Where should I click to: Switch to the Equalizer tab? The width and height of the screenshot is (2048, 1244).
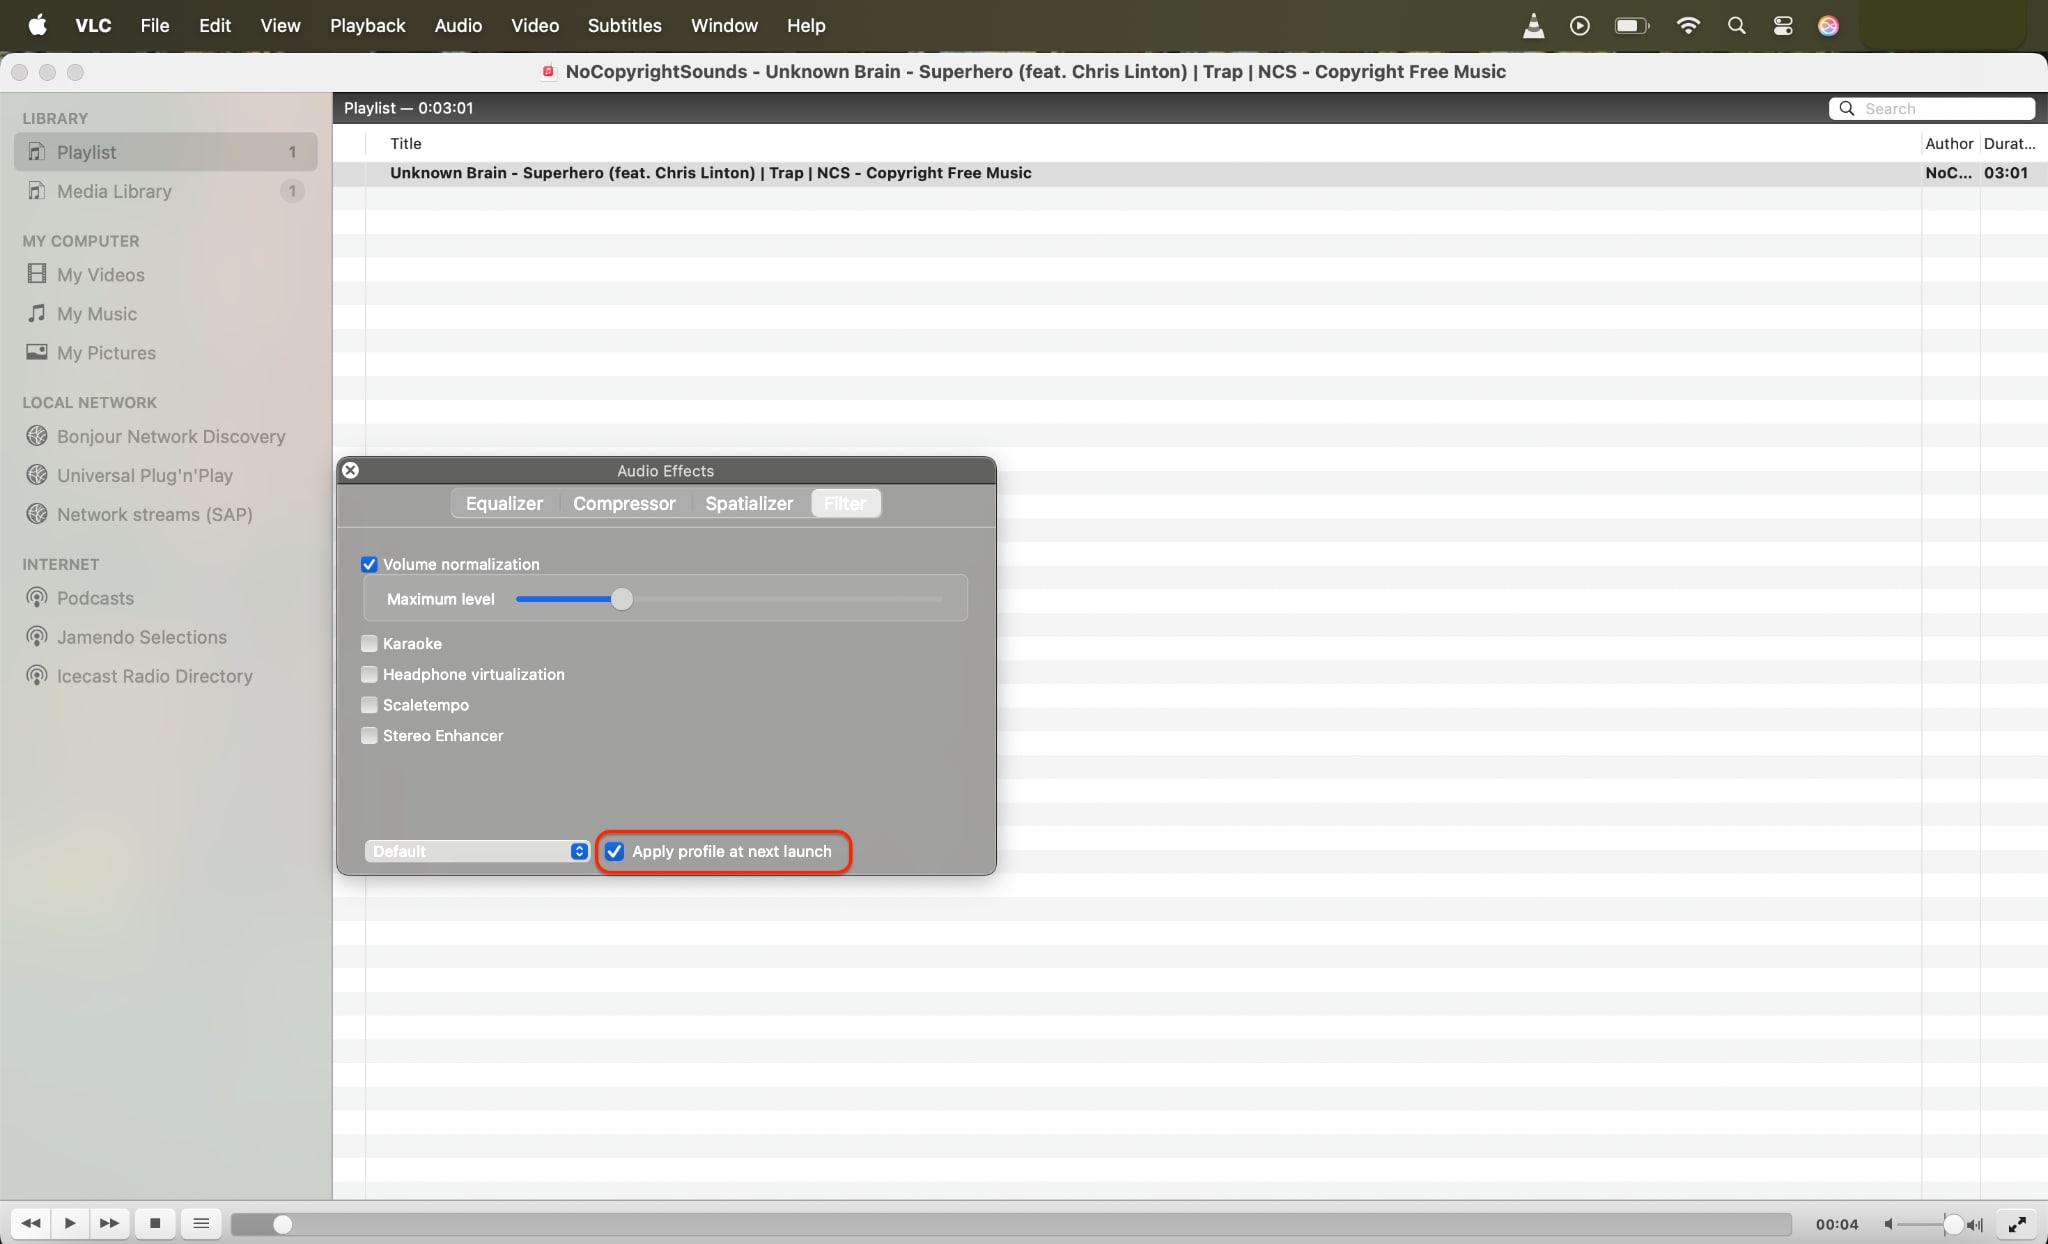[x=504, y=503]
